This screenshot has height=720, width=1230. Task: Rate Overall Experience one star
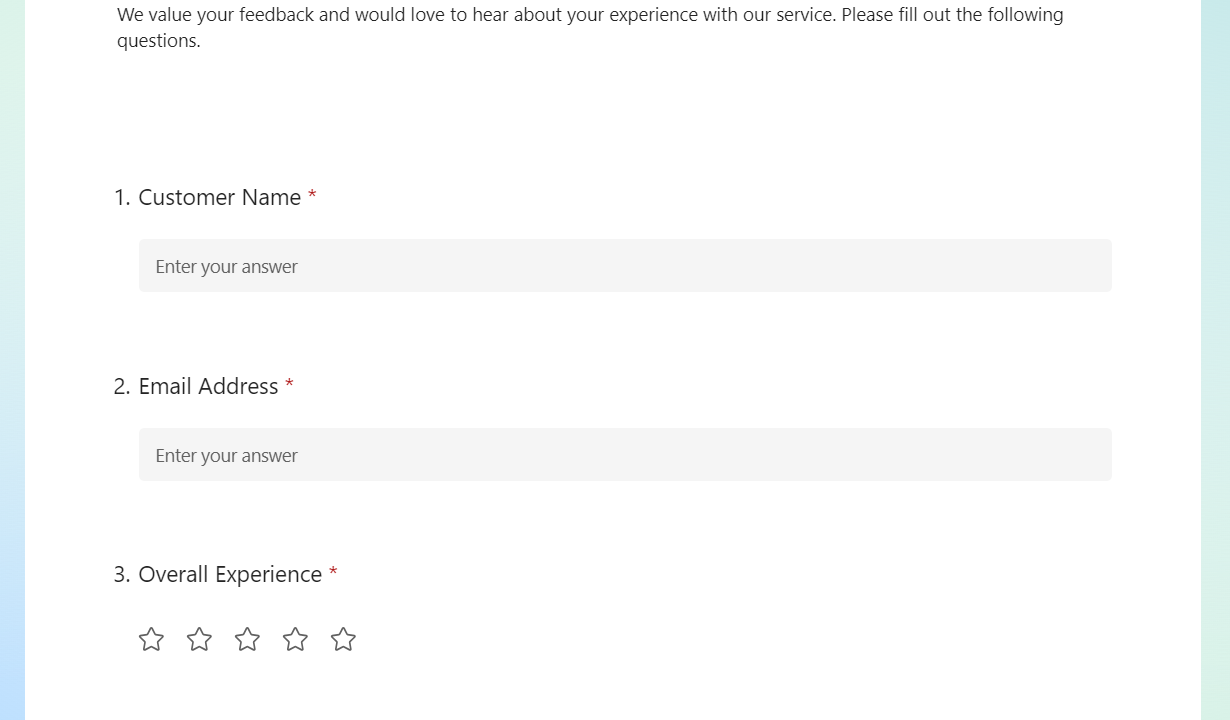pos(151,639)
